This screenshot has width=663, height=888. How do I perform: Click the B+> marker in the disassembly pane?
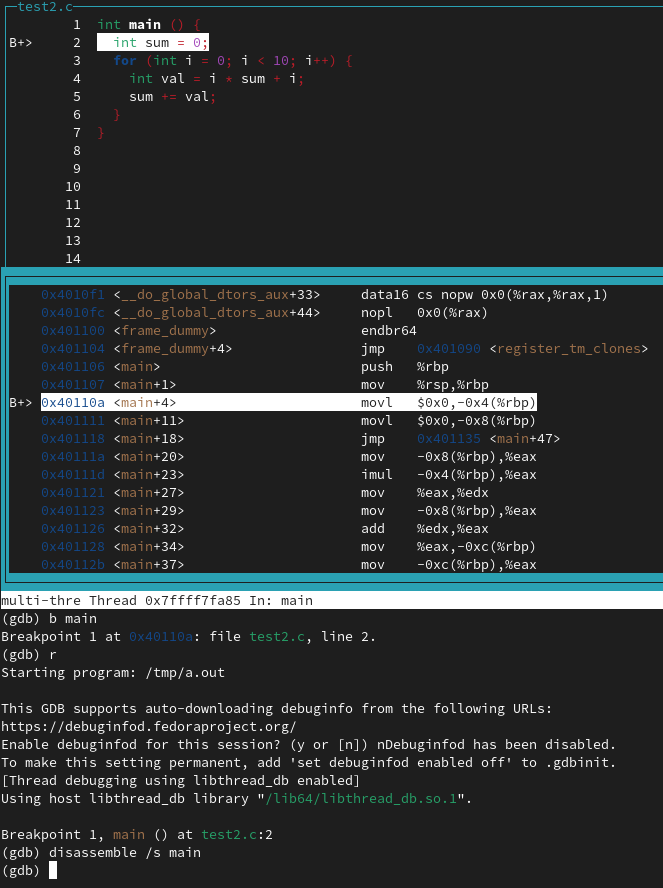tap(20, 403)
